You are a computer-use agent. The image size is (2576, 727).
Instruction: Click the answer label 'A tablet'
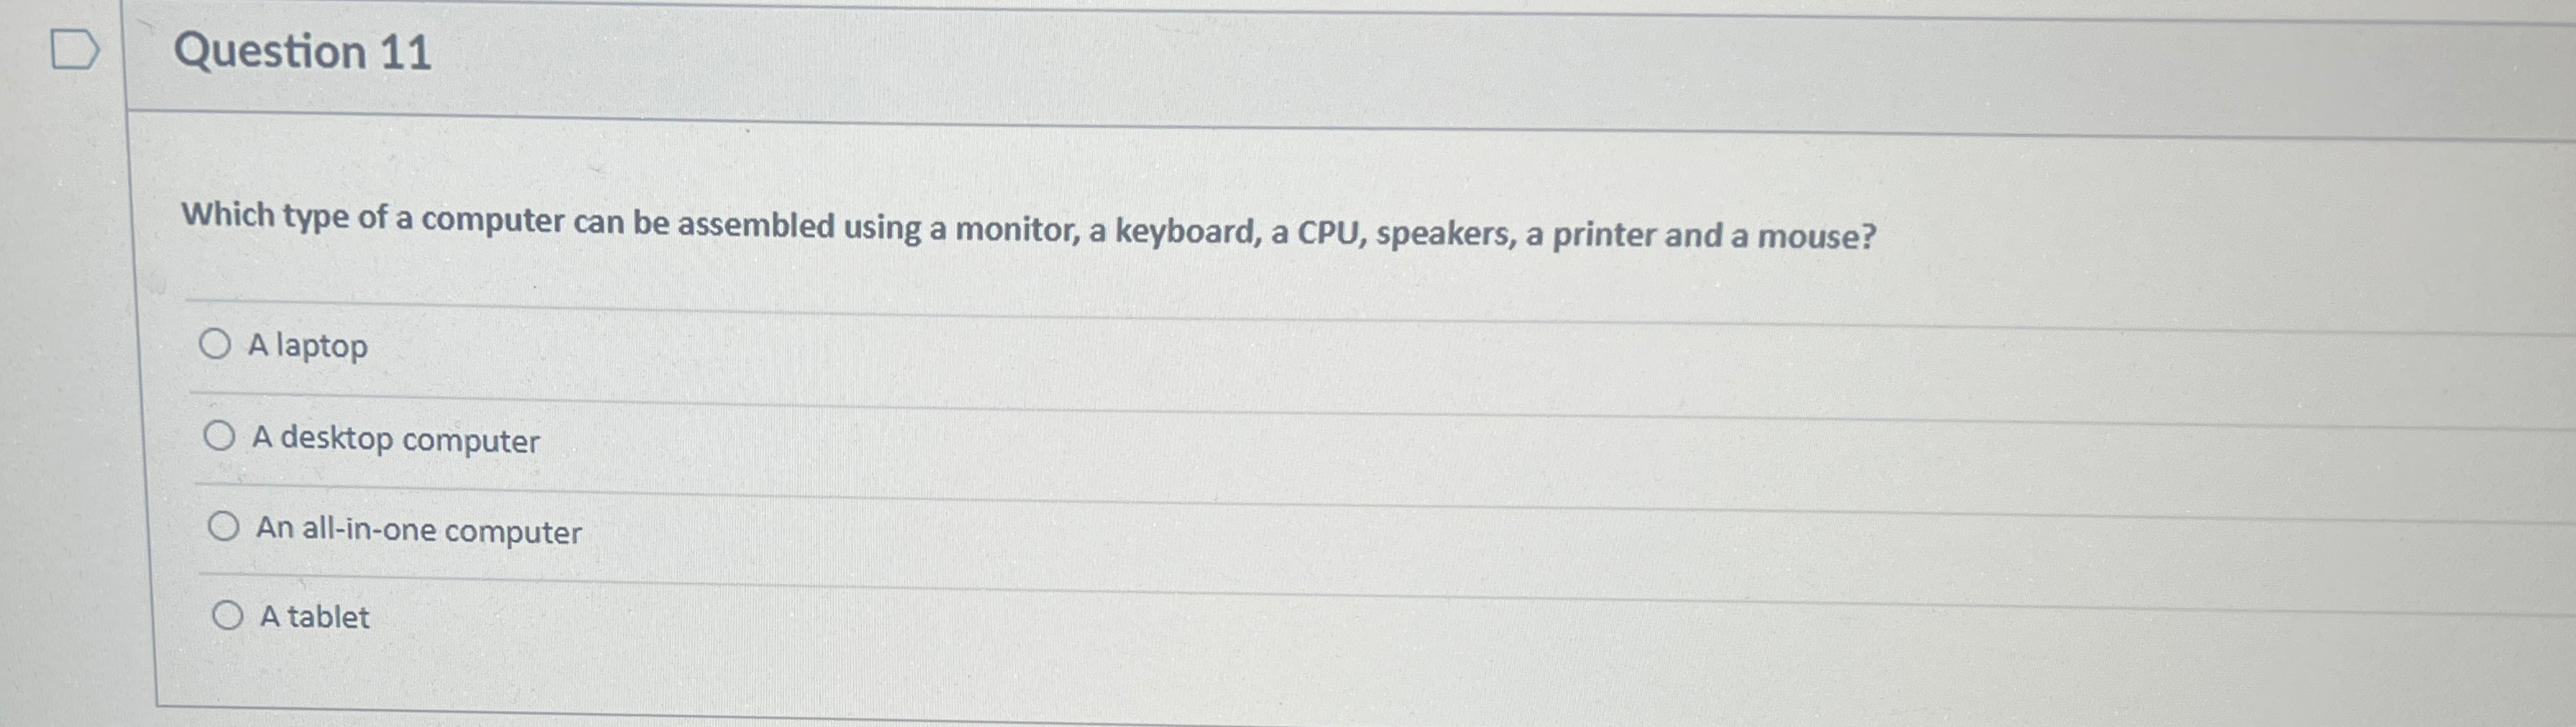click(x=314, y=617)
